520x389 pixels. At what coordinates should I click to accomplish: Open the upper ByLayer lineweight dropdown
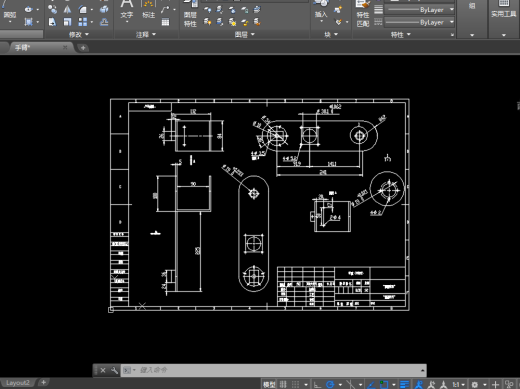(x=452, y=10)
